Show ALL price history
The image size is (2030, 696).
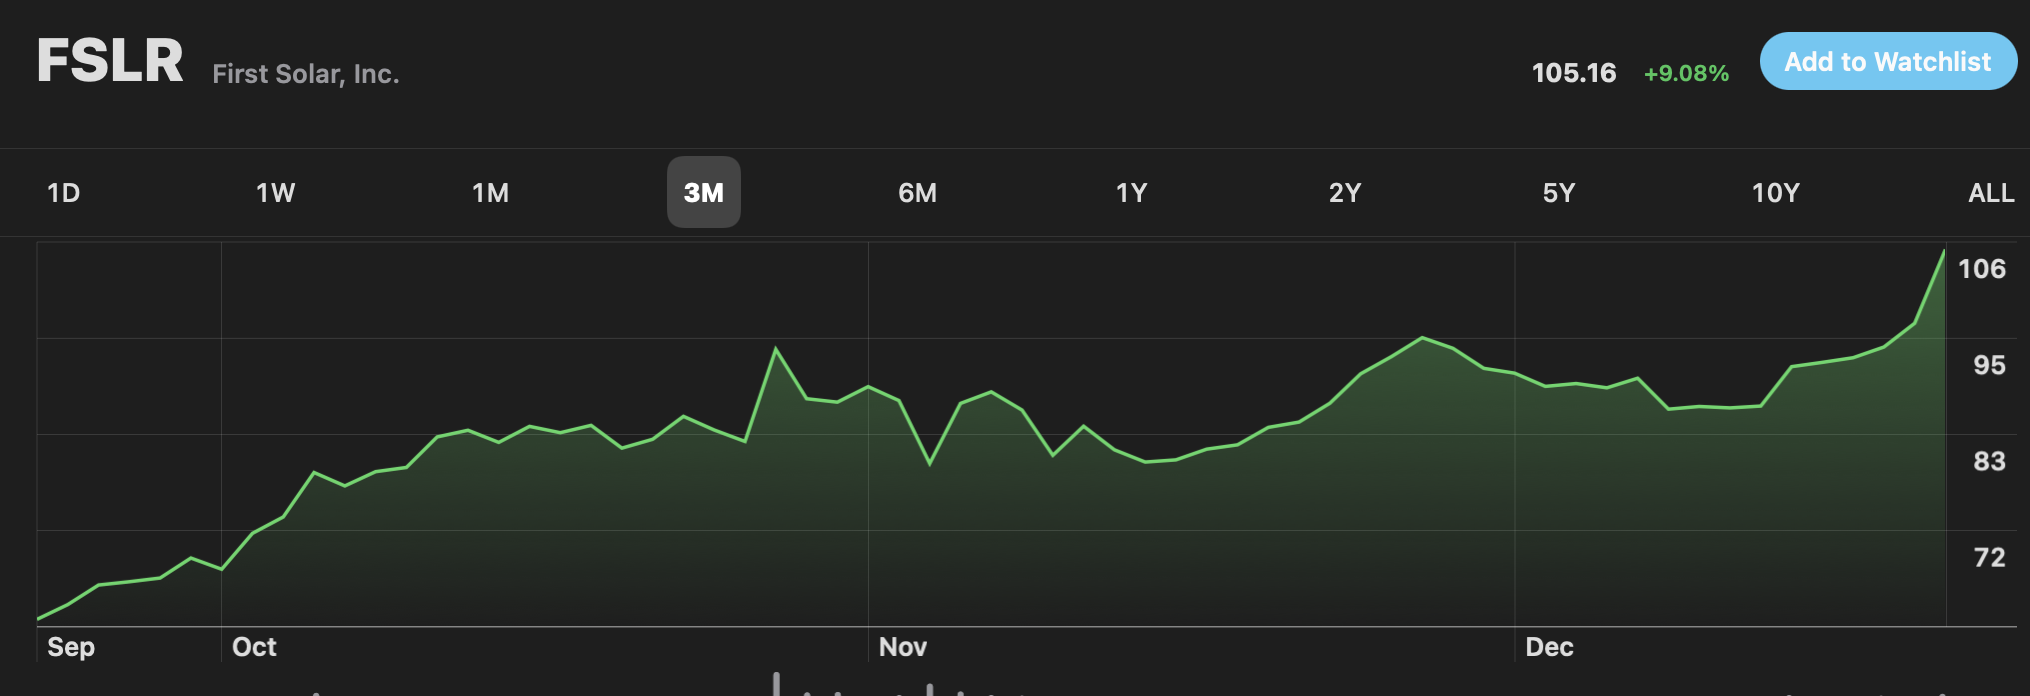(1991, 193)
